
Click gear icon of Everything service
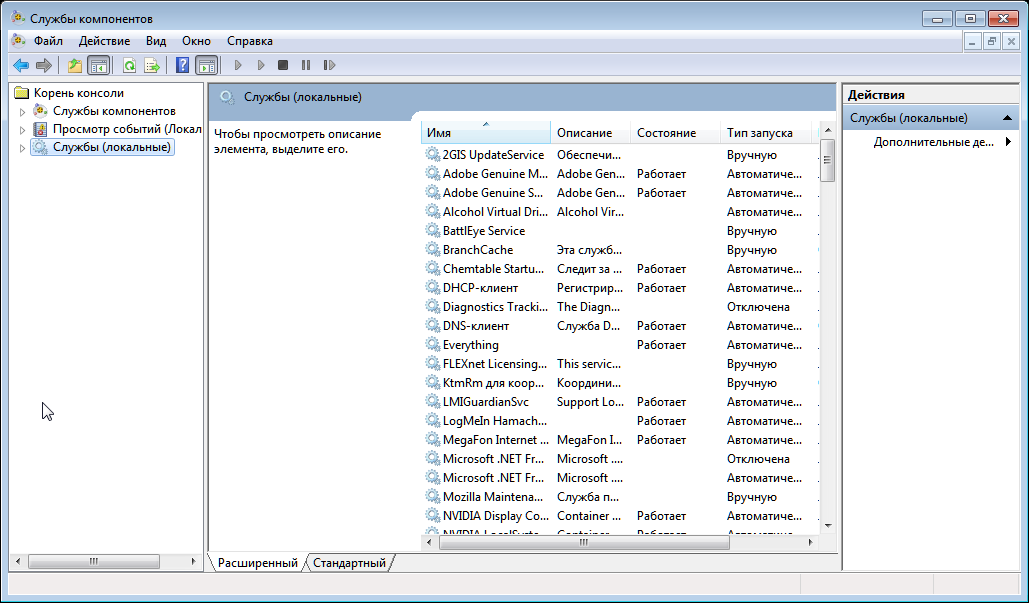432,344
